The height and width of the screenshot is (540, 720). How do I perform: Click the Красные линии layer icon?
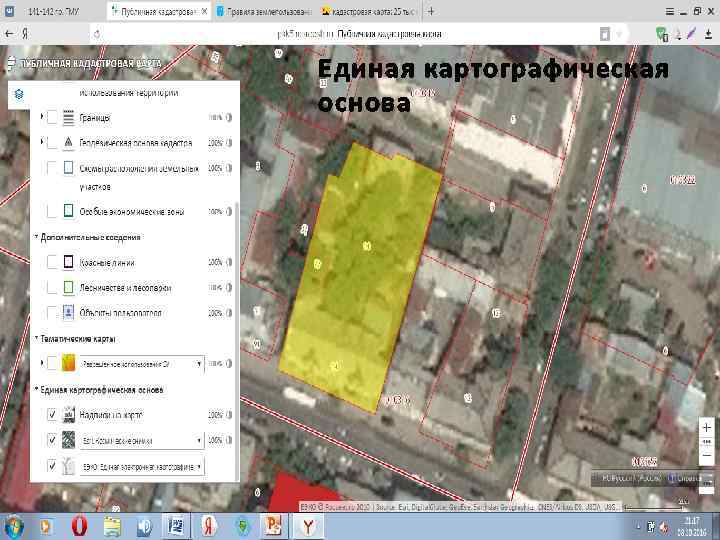68,262
